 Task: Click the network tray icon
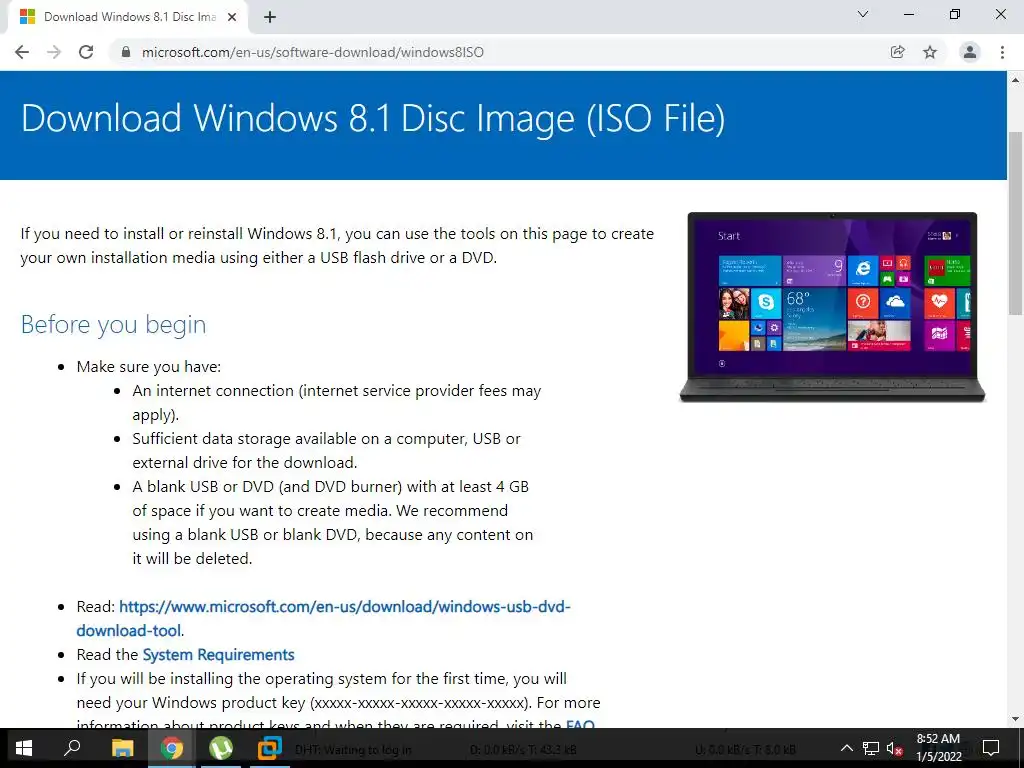point(871,748)
